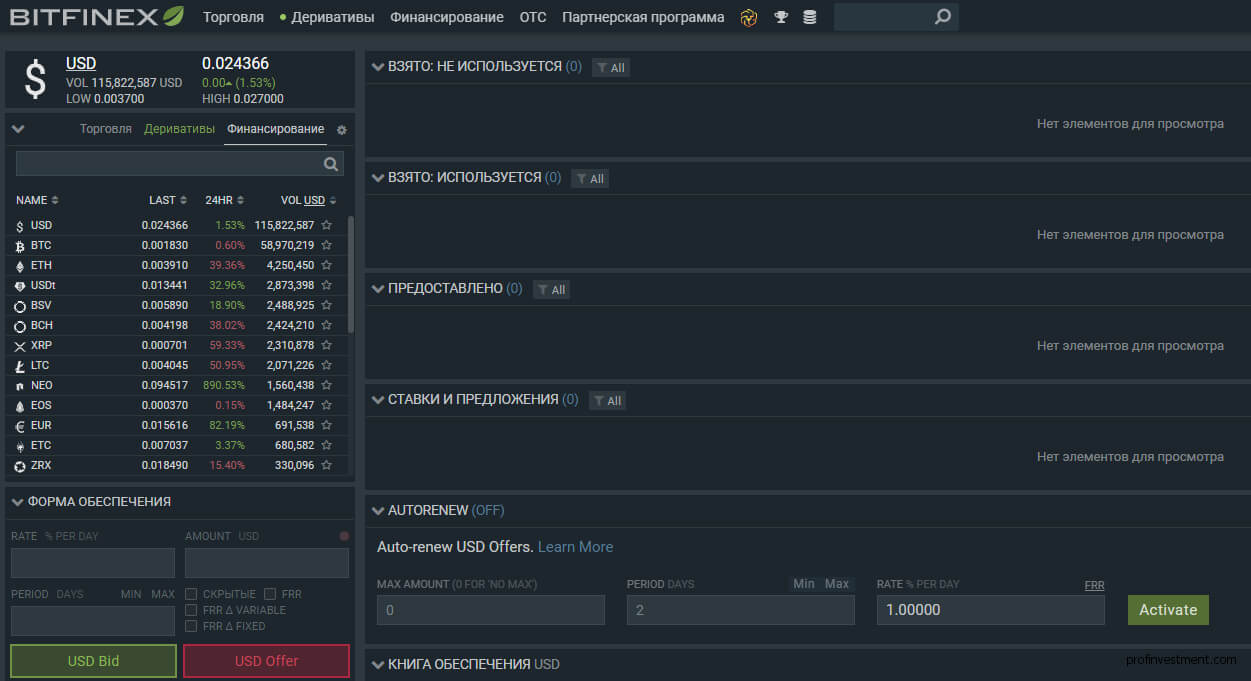Collapse the ticker list panel chevron
This screenshot has width=1251, height=681.
[x=18, y=129]
